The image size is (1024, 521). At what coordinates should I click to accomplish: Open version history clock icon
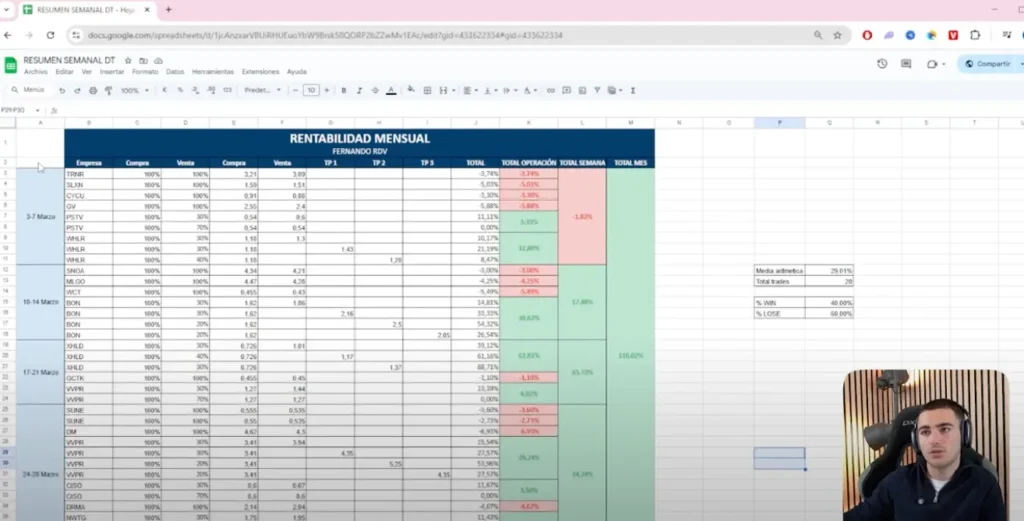point(882,64)
